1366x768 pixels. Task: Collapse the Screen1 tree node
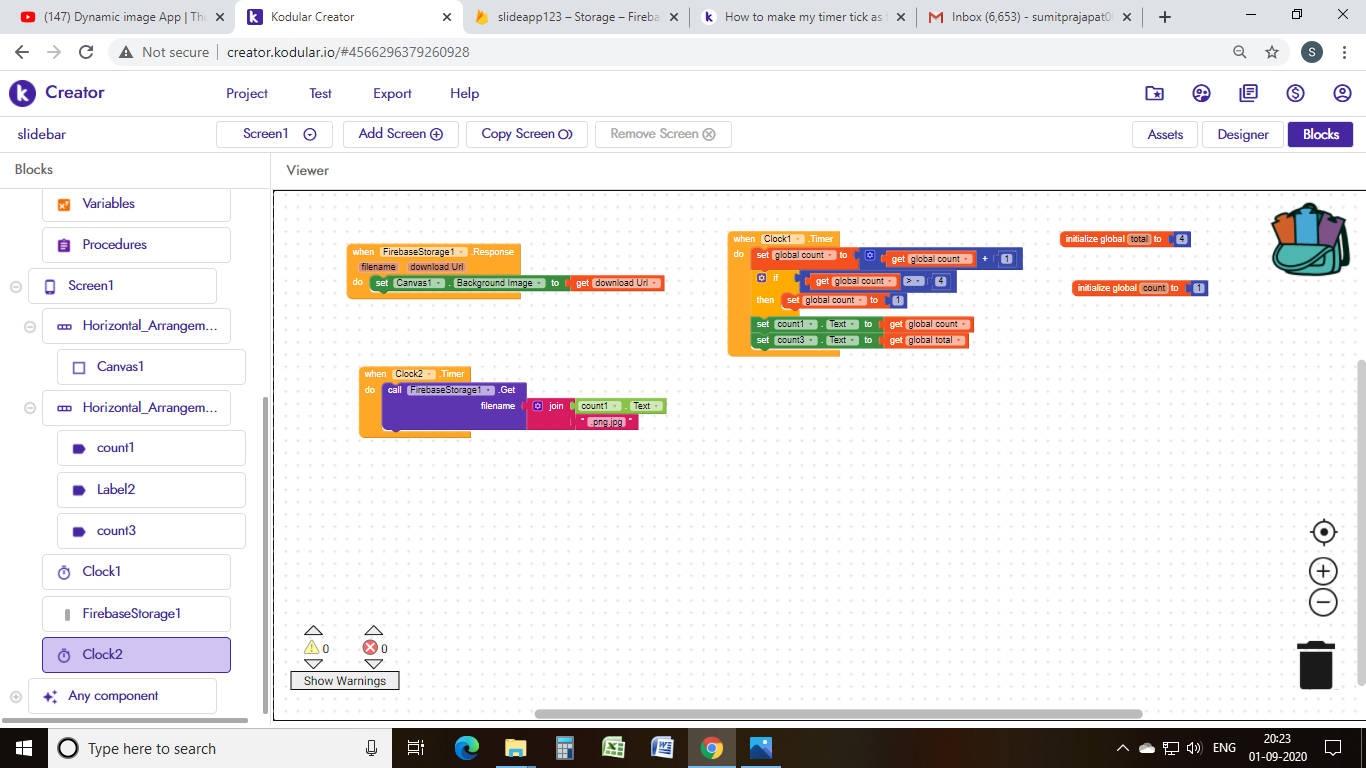16,286
